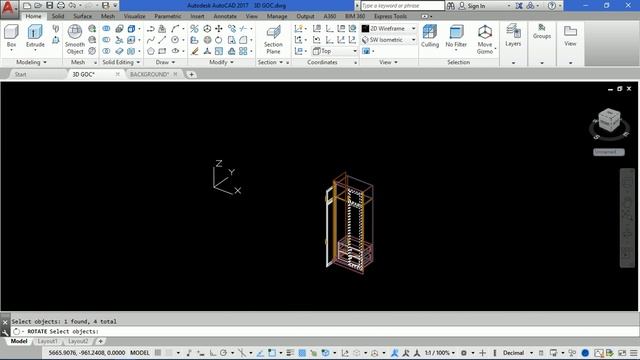This screenshot has width=640, height=360.
Task: Open the 1:1 / 100% annotation scale dropdown
Action: 440,353
